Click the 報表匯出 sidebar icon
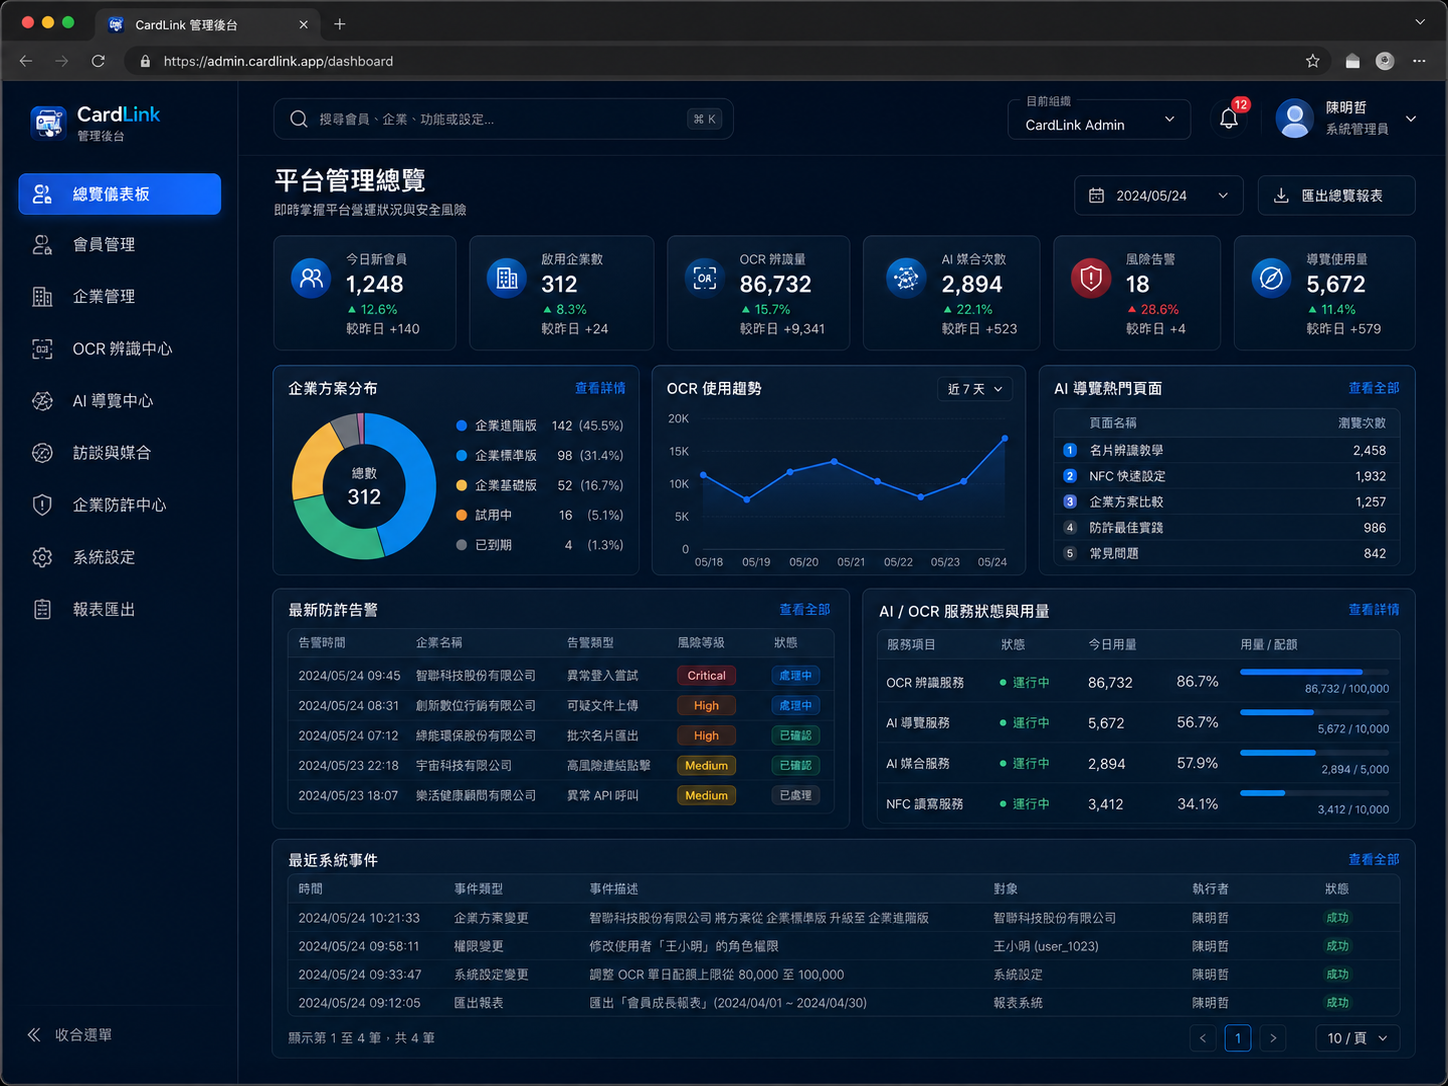Image resolution: width=1448 pixels, height=1086 pixels. (42, 609)
